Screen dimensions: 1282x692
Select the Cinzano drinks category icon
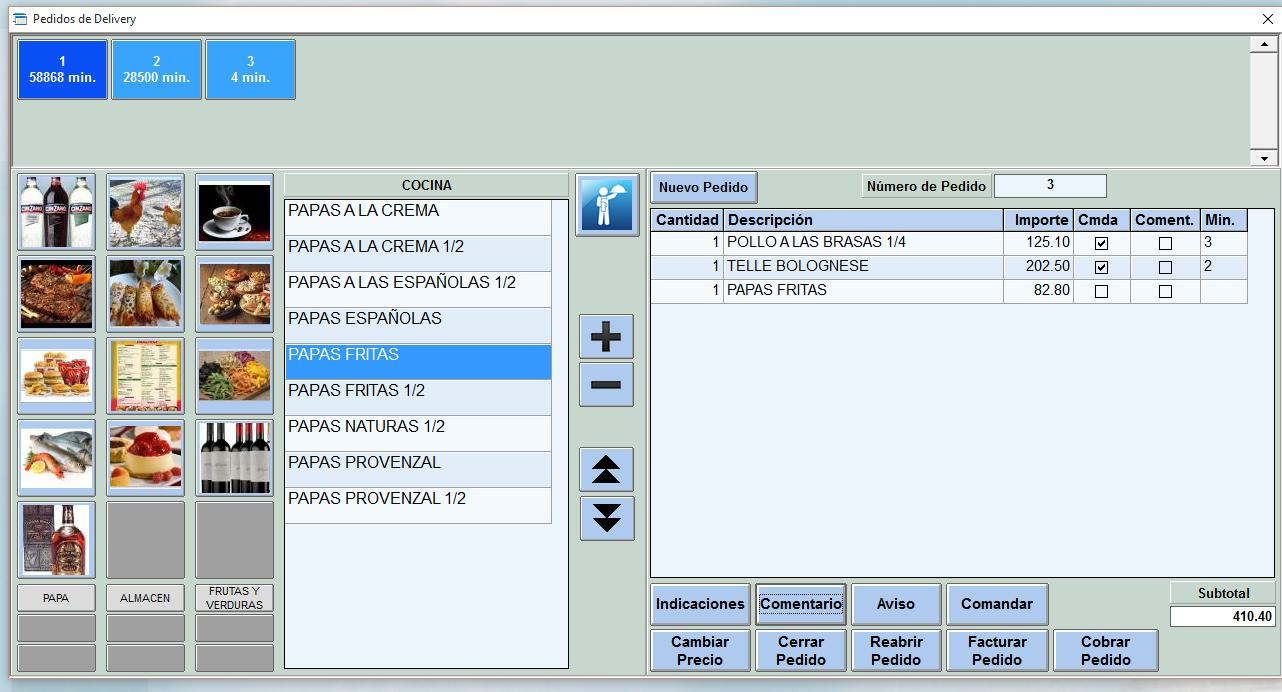(55, 211)
